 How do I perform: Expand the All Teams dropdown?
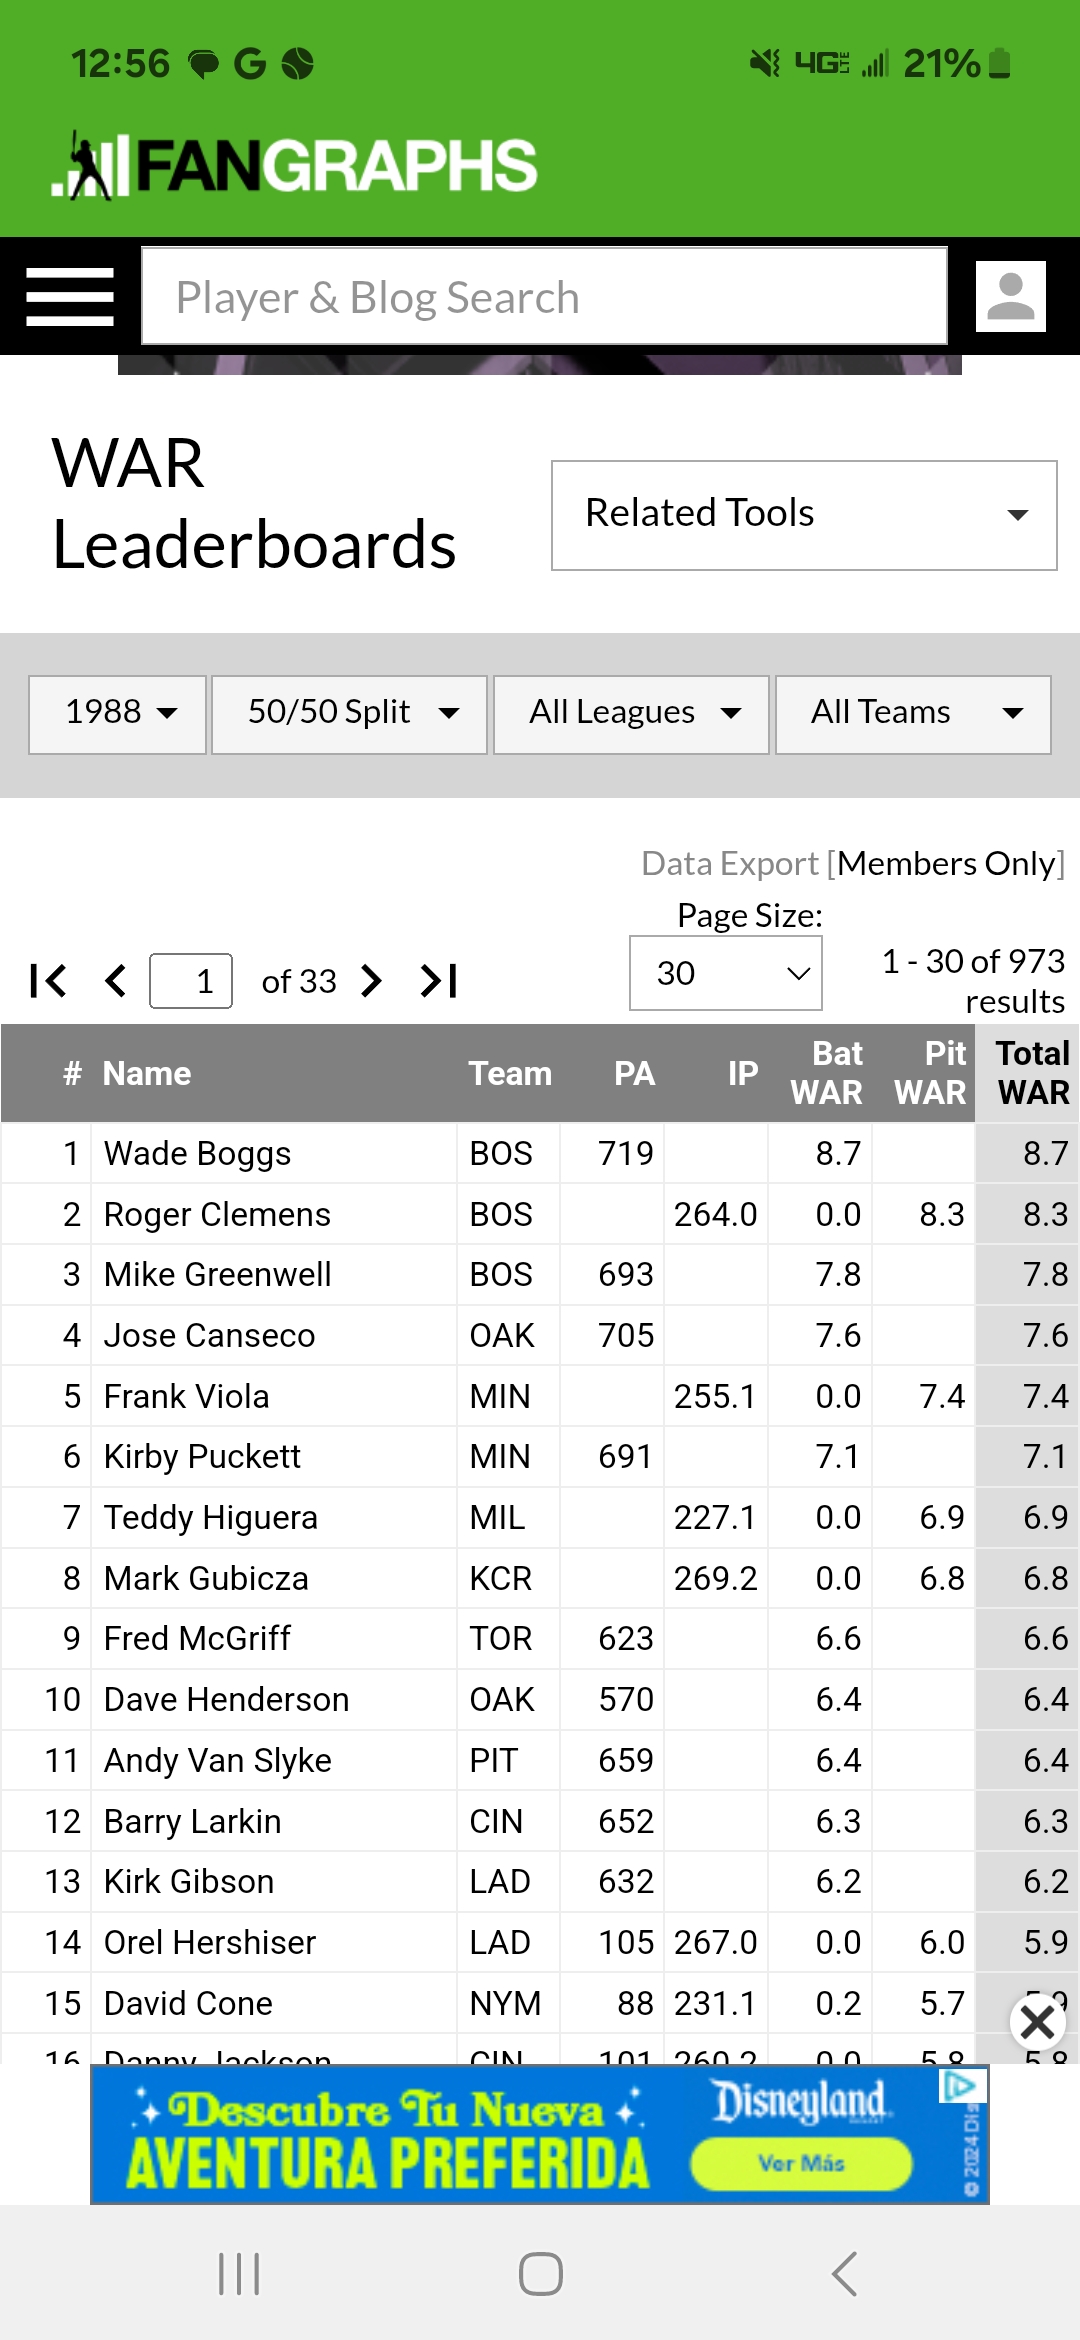[x=913, y=714]
